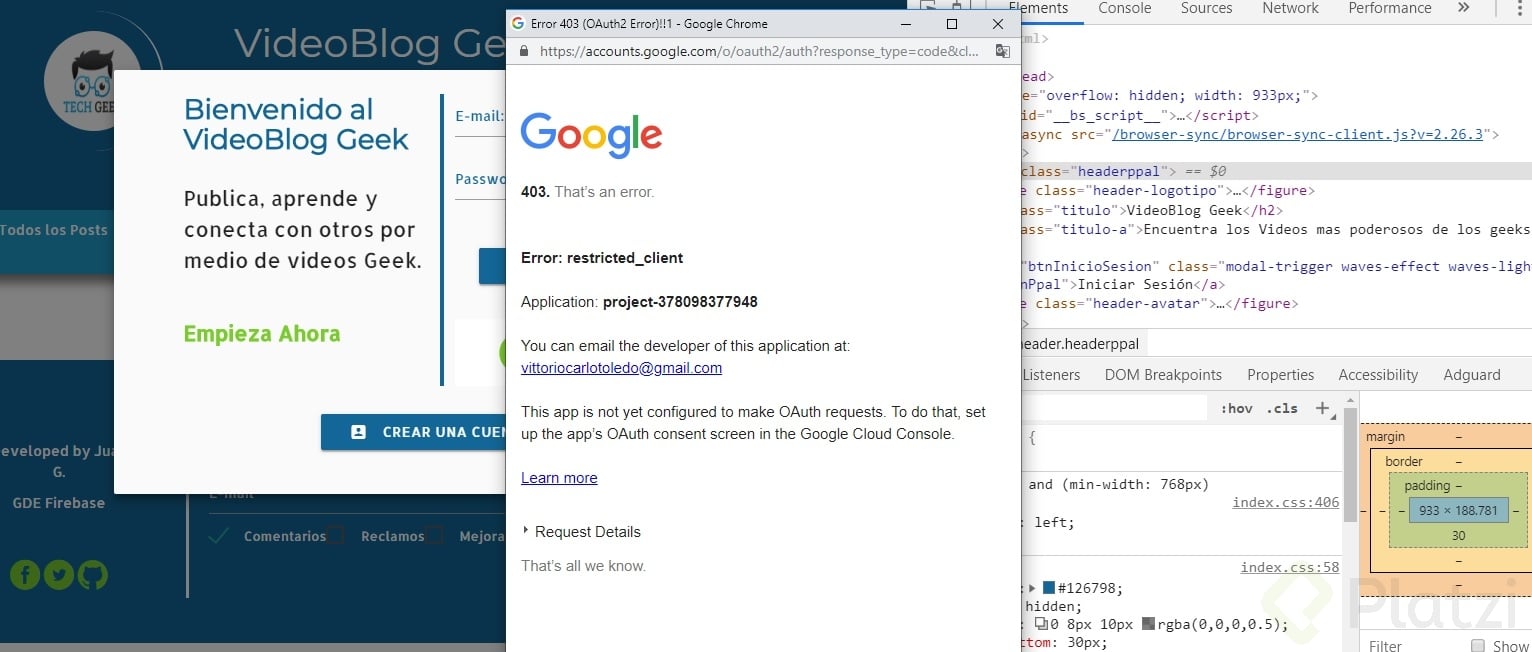Close the Error 403 popup window

[x=997, y=23]
